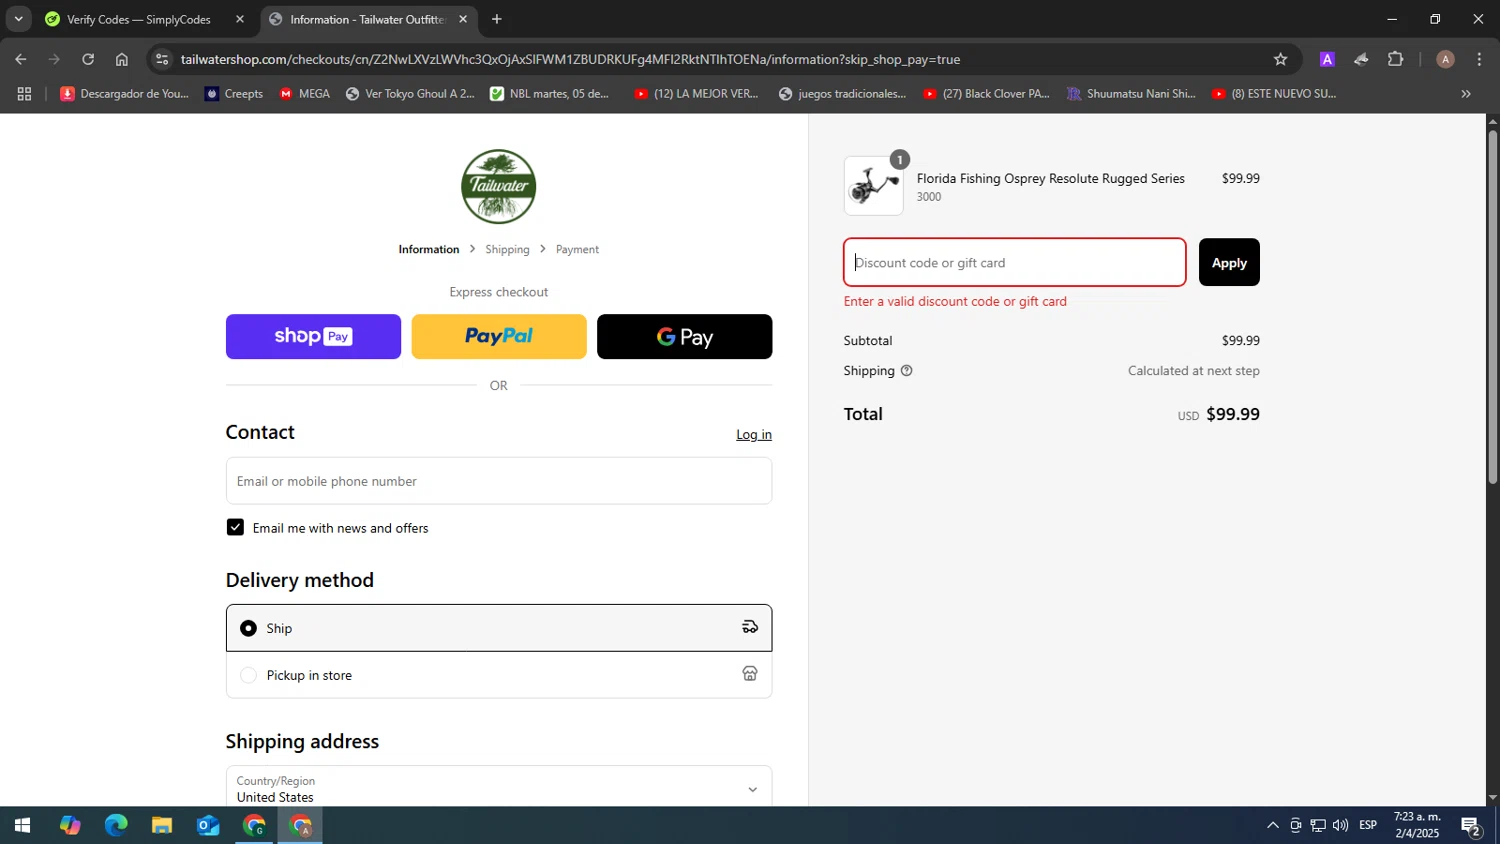The height and width of the screenshot is (844, 1500).
Task: Close the Verify Codes tab
Action: [x=239, y=19]
